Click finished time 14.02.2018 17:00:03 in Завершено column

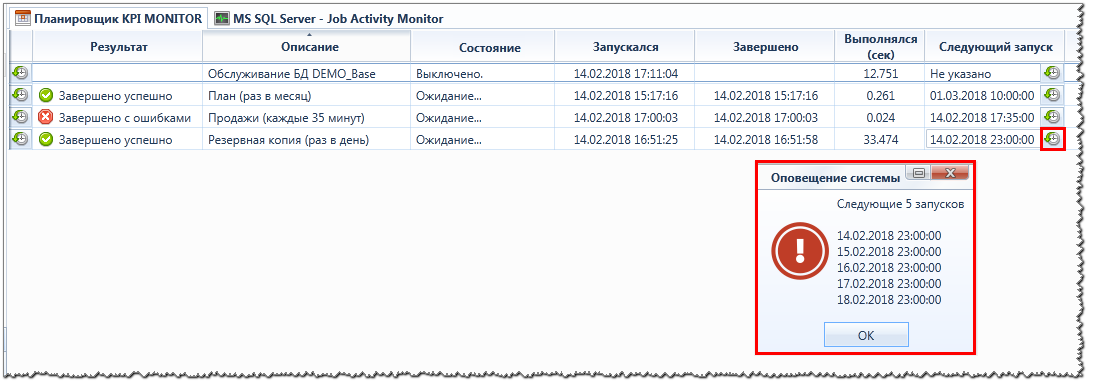[x=765, y=118]
